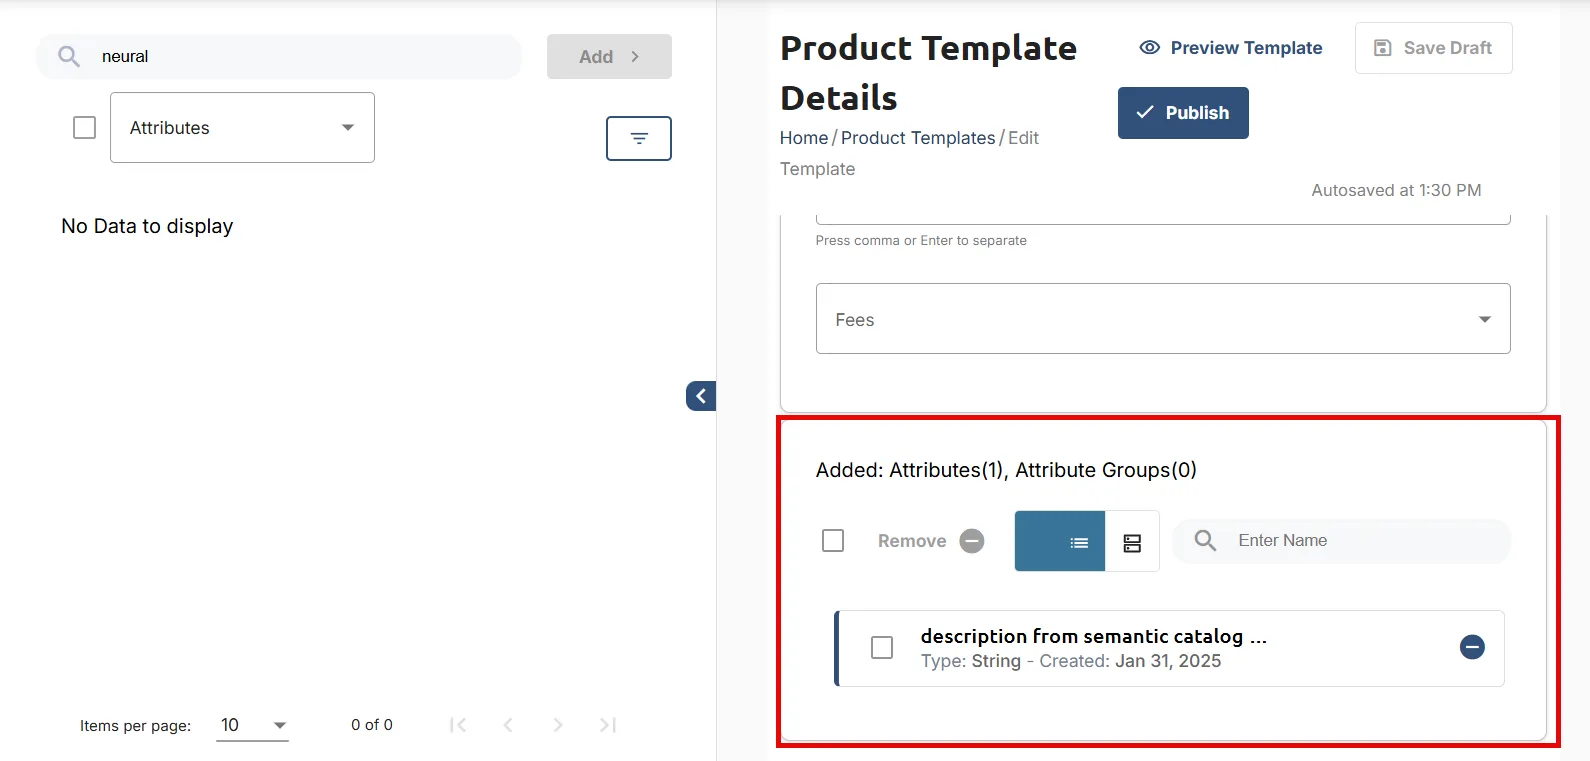Remove the 'description from semantic catalog' attribute
This screenshot has width=1590, height=761.
click(1472, 647)
